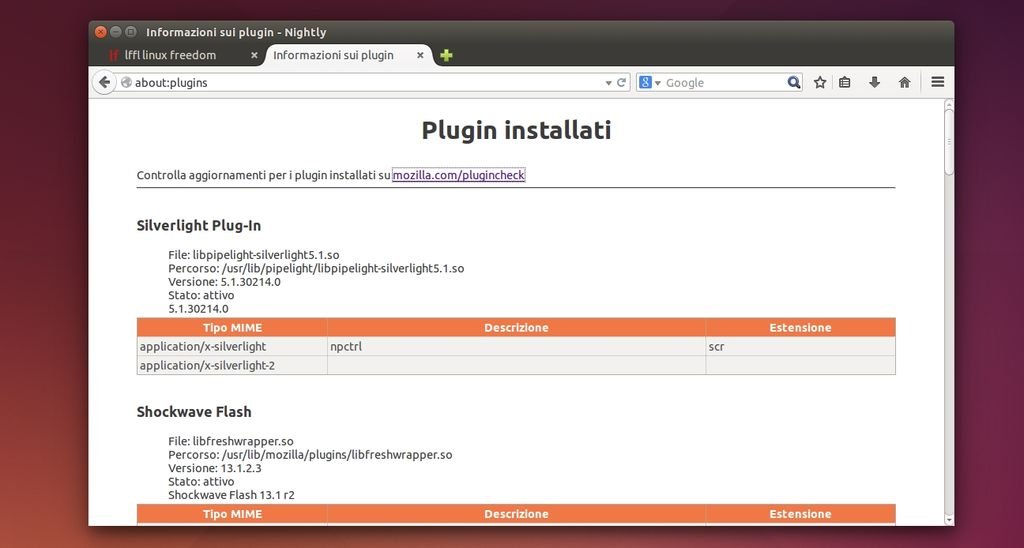Click the page's vertical scrollbar thumb
Viewport: 1024px width, 548px height.
click(x=949, y=142)
